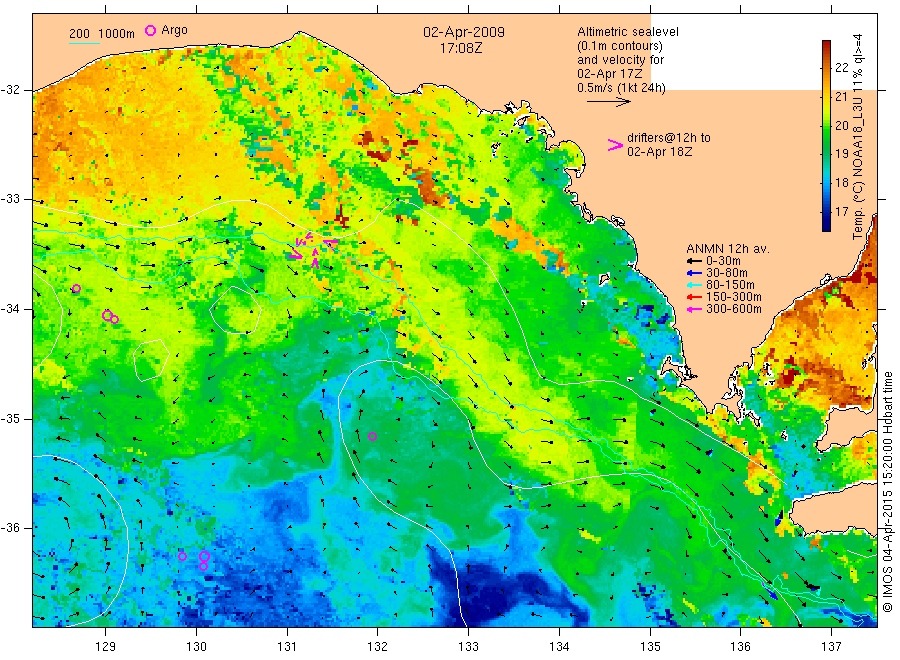The width and height of the screenshot is (900, 660).
Task: Click the magenta drifters legend arrowhead
Action: (x=615, y=145)
